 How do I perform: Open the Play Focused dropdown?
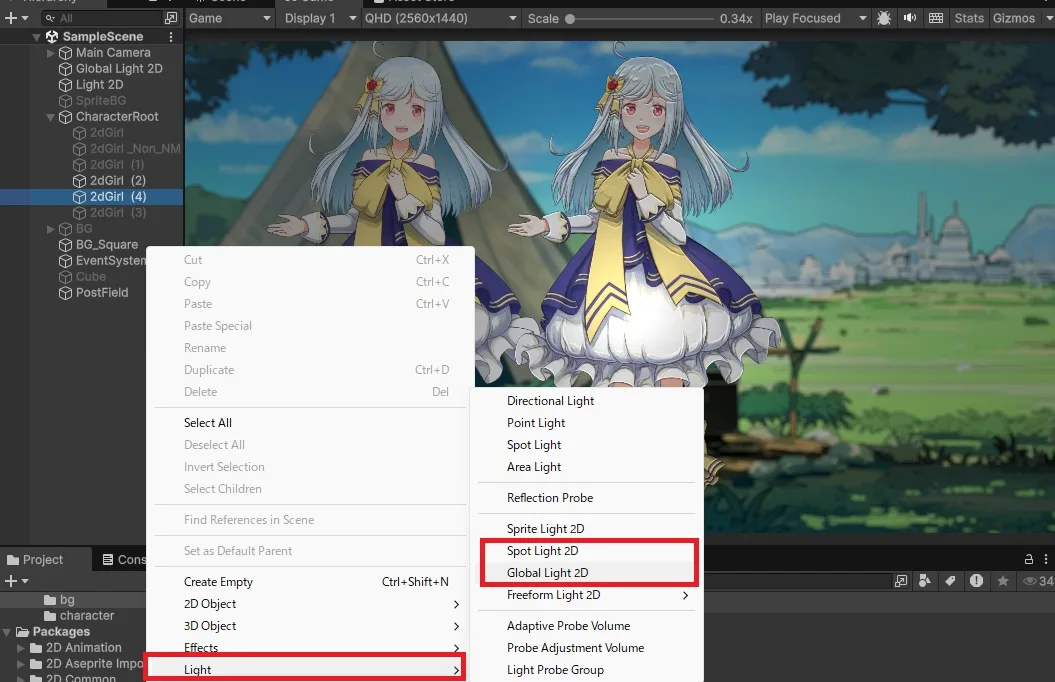click(x=815, y=18)
